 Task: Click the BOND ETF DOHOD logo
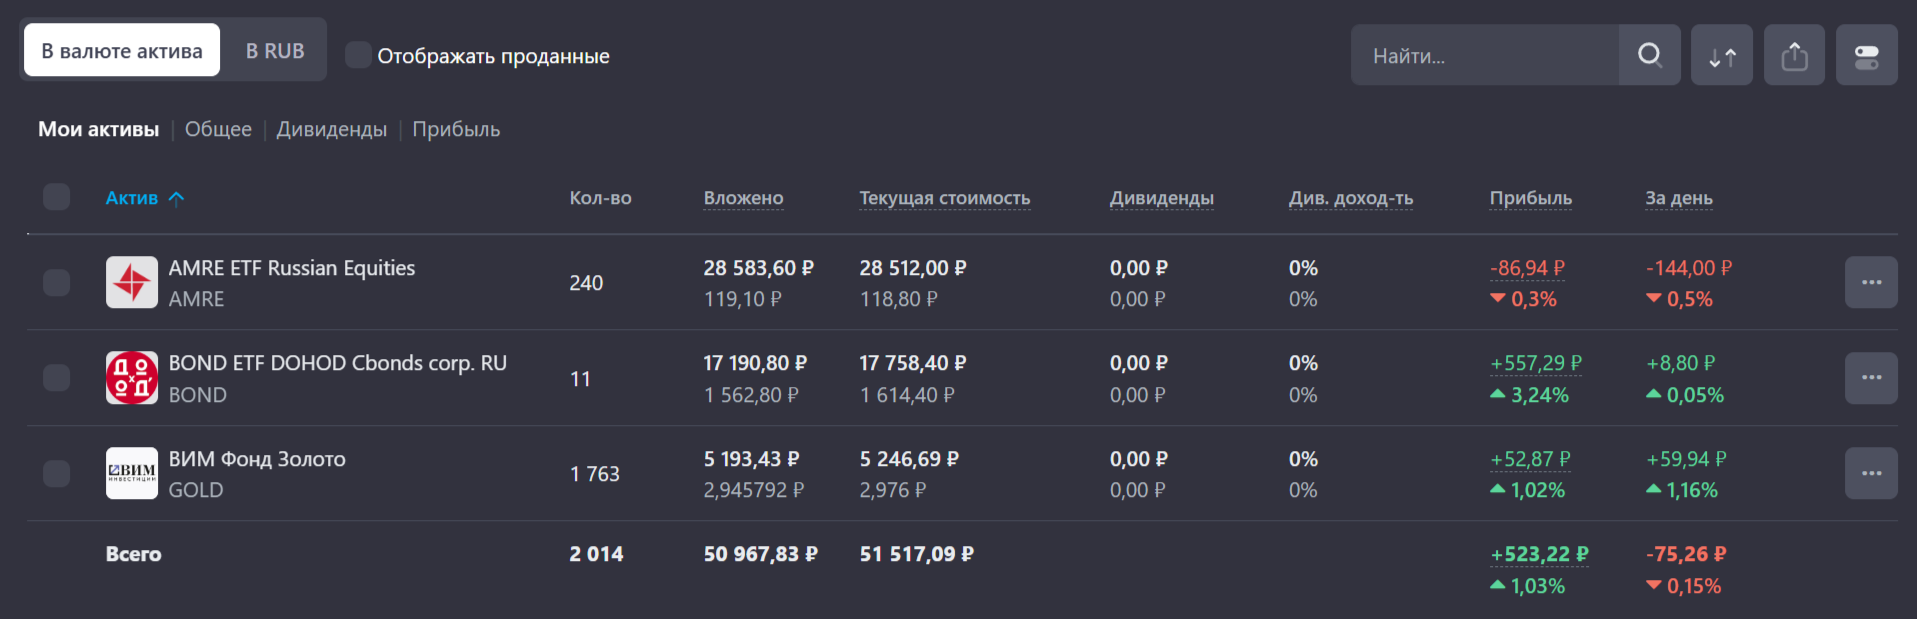[132, 378]
